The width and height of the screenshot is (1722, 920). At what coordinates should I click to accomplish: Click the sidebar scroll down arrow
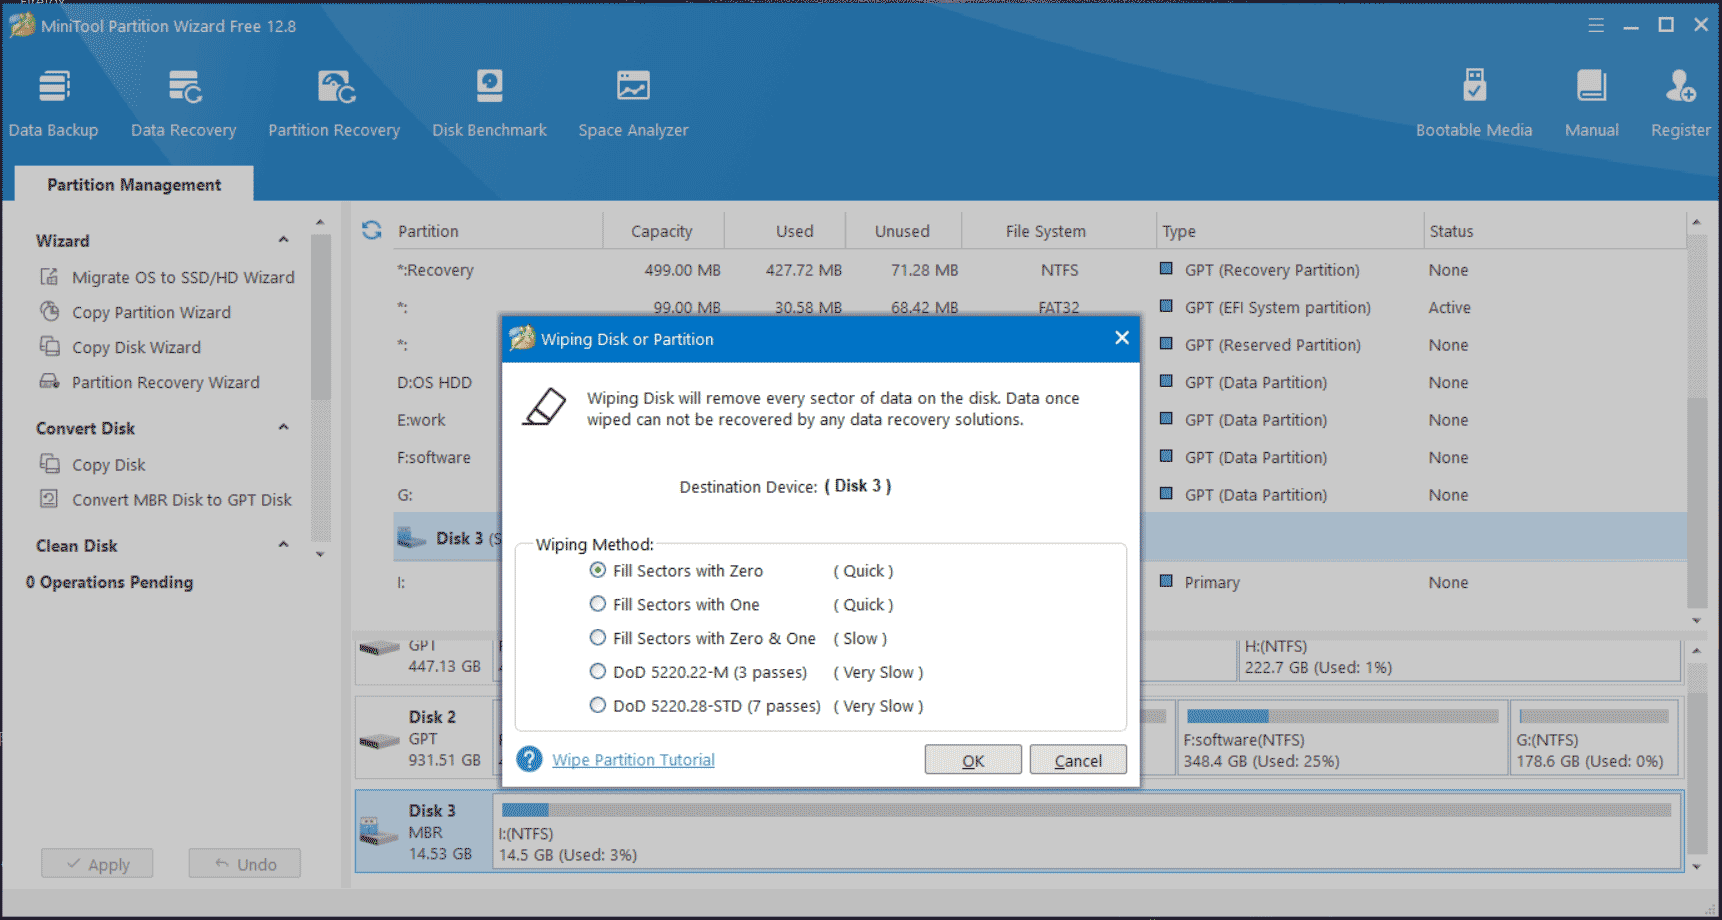pyautogui.click(x=320, y=554)
